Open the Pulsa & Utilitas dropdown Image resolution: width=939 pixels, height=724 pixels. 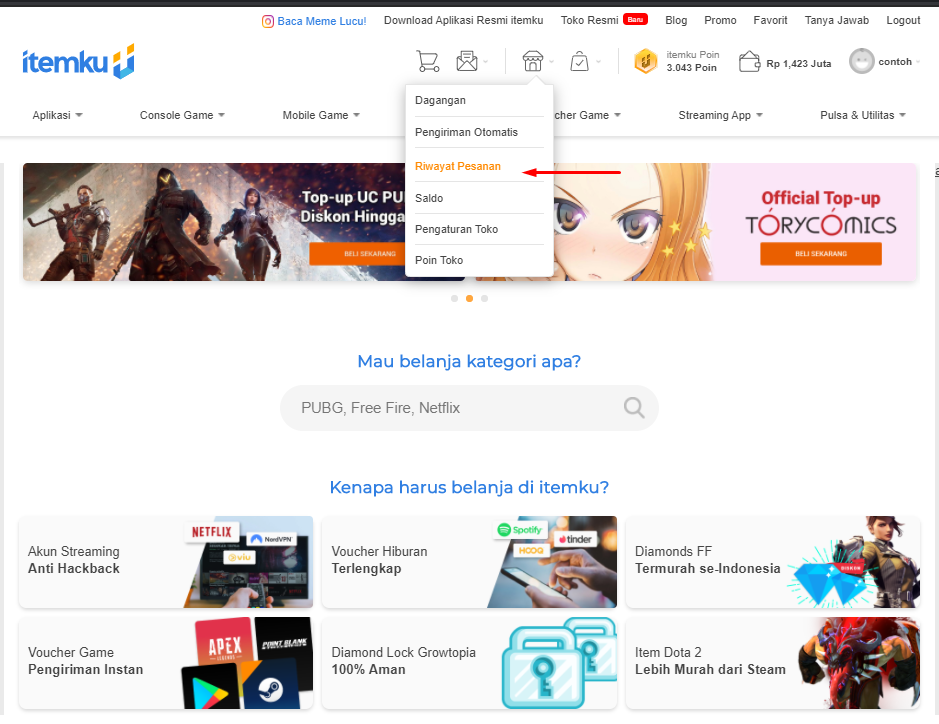pyautogui.click(x=862, y=115)
